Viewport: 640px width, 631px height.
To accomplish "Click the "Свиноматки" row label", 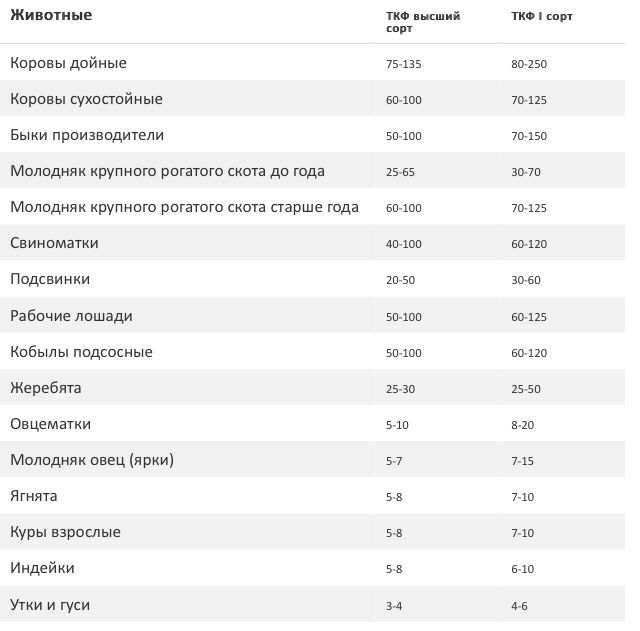I will [54, 243].
